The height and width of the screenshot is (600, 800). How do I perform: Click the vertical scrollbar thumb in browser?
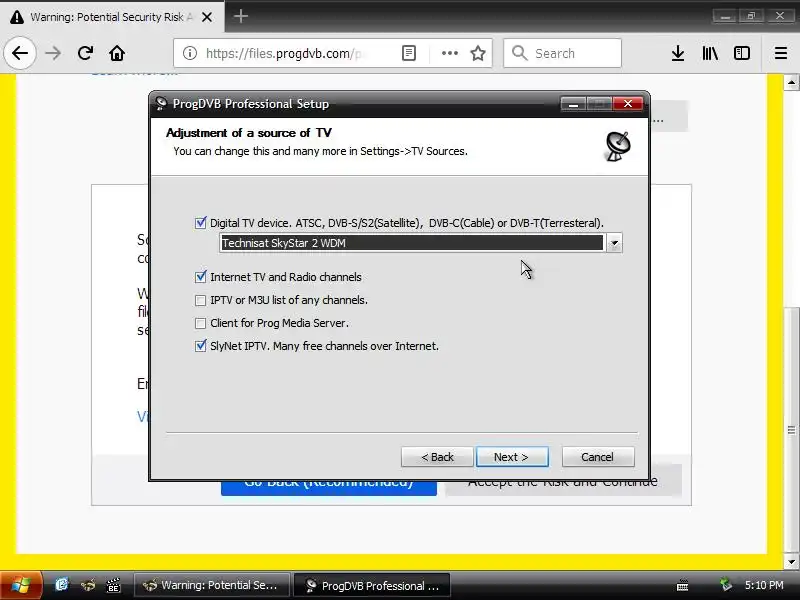pyautogui.click(x=791, y=430)
